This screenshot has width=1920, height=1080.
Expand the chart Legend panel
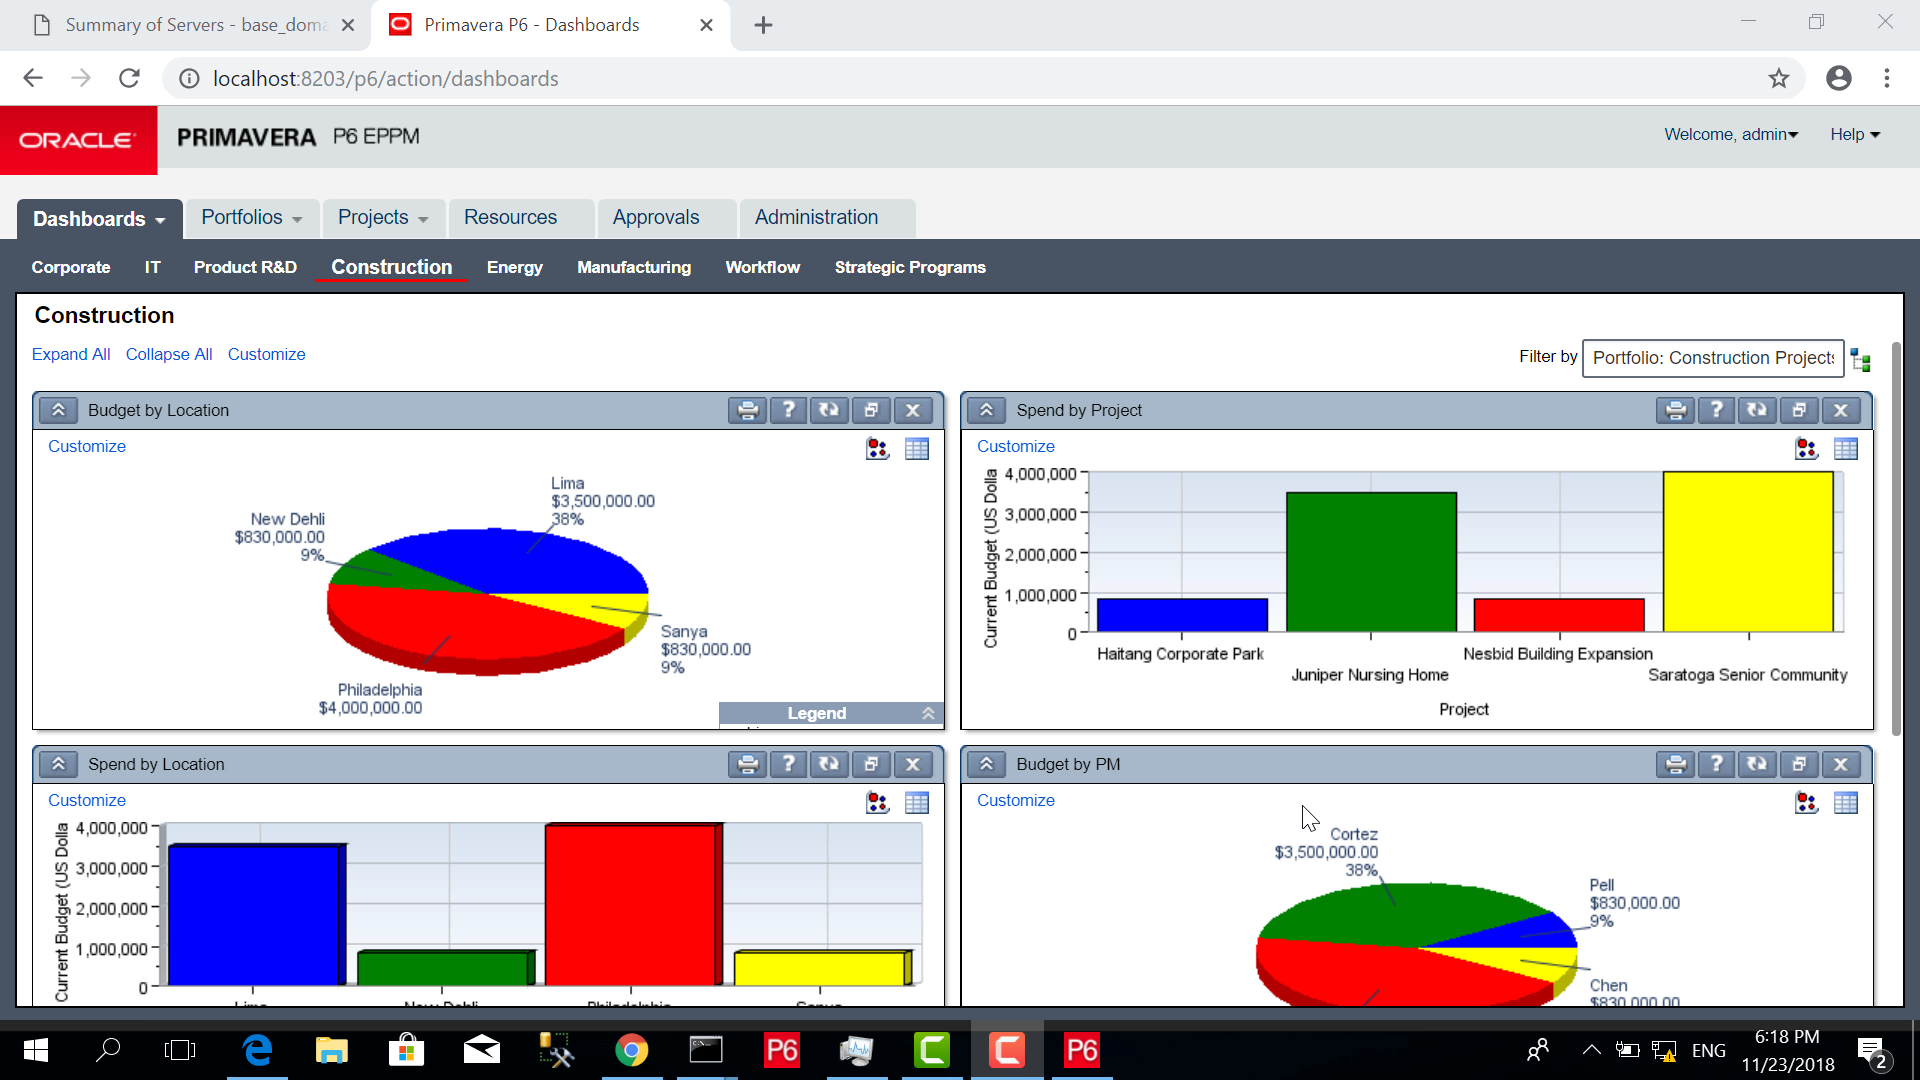[x=928, y=713]
